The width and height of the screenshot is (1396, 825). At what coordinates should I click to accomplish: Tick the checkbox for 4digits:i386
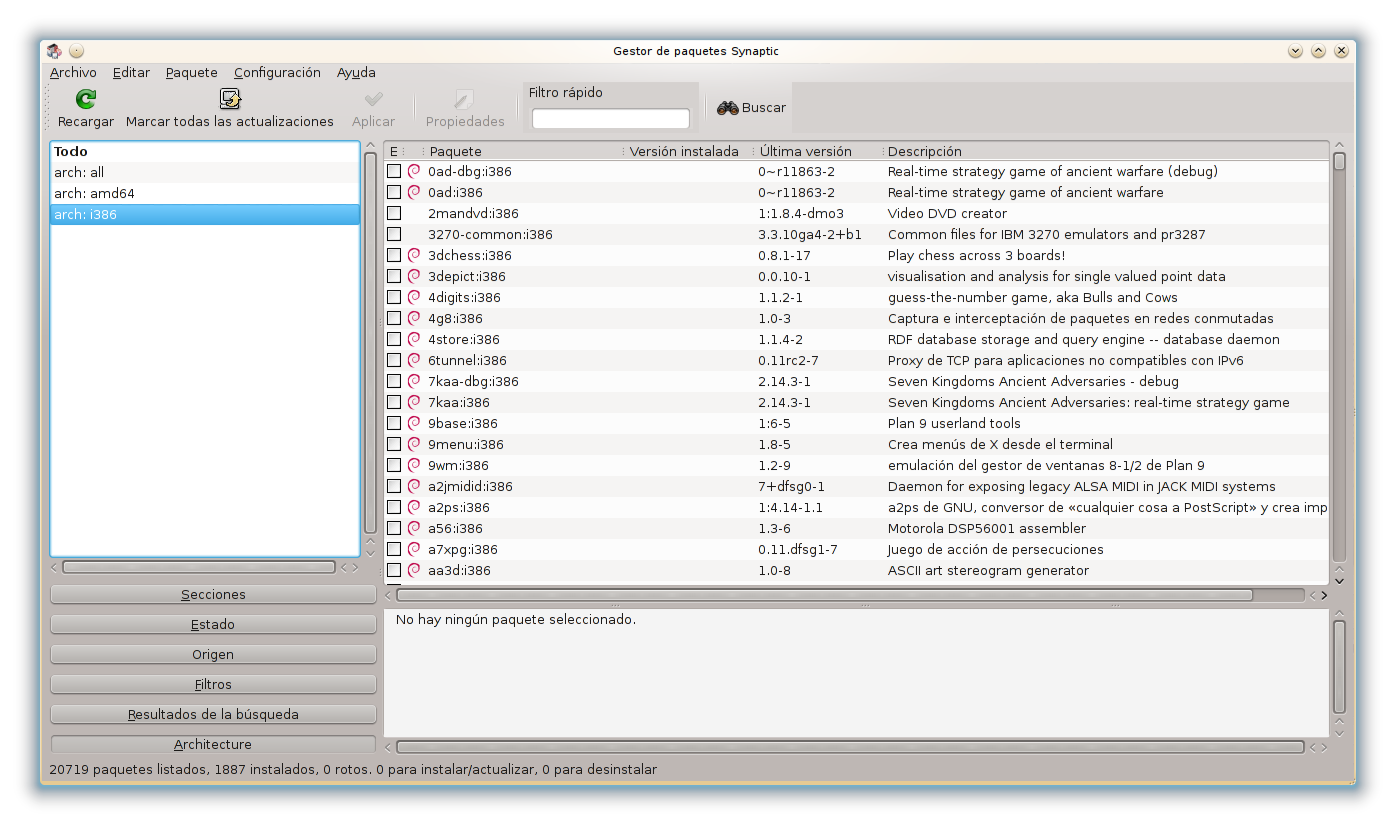coord(394,297)
